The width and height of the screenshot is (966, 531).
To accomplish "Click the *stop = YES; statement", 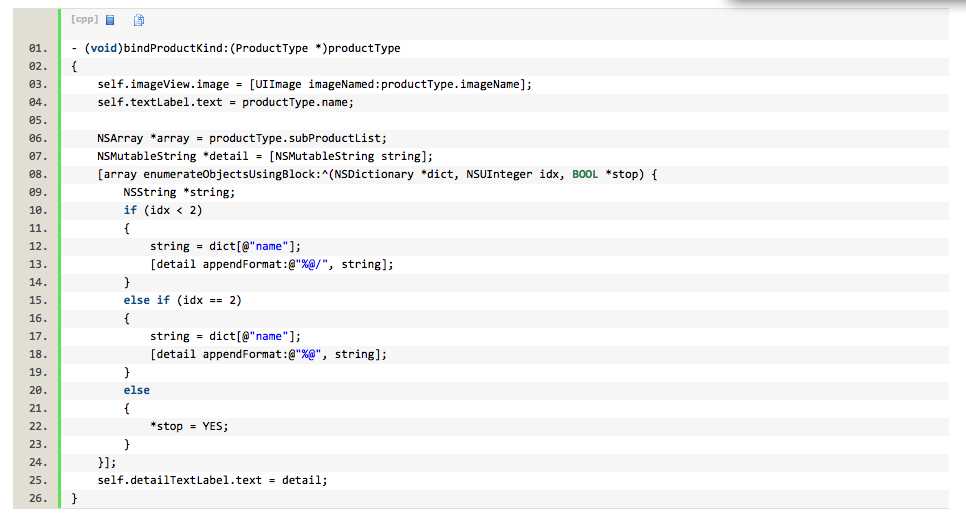I will (x=189, y=426).
